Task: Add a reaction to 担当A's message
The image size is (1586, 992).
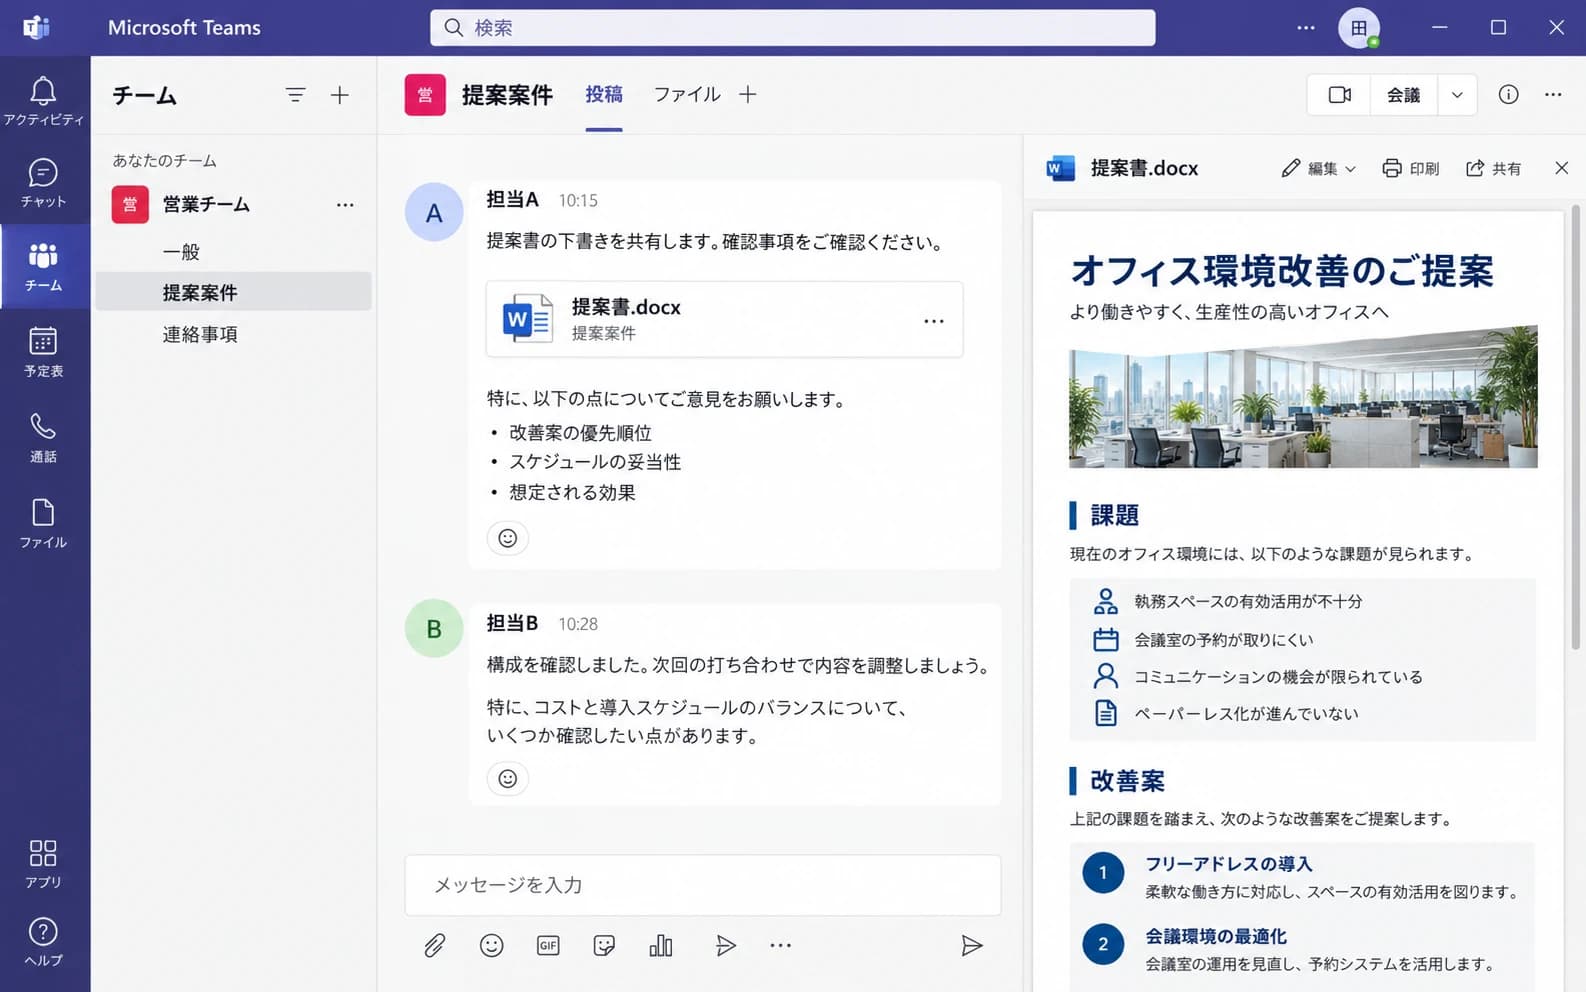Action: 508,538
